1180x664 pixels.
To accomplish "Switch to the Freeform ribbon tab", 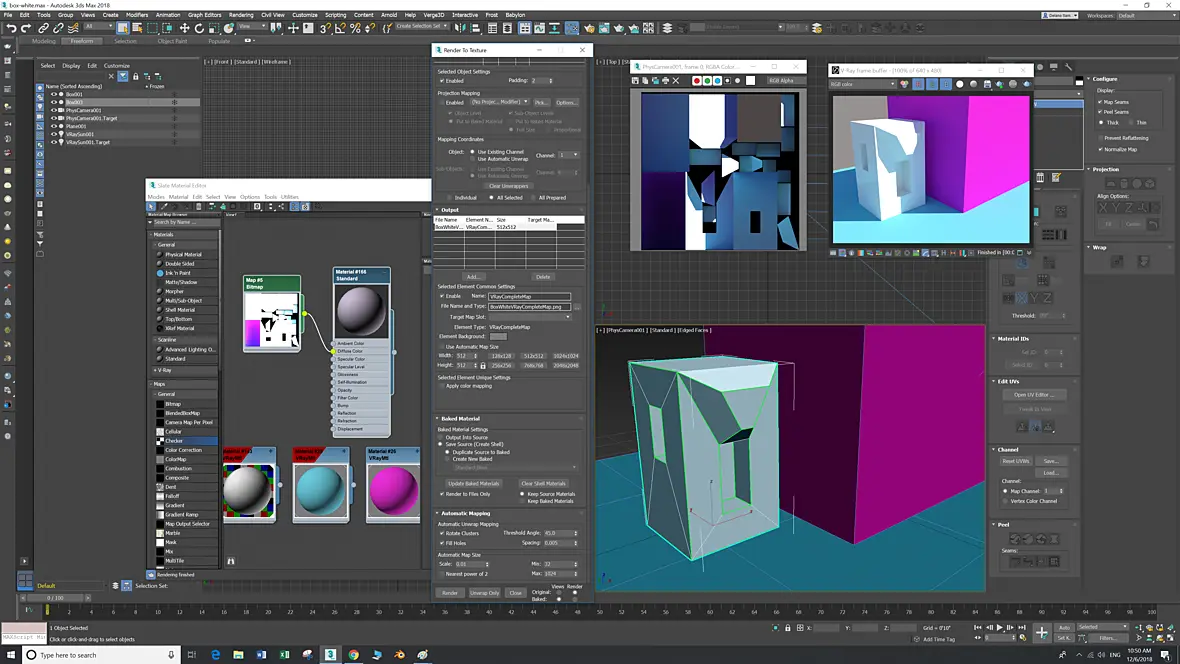I will pyautogui.click(x=82, y=41).
